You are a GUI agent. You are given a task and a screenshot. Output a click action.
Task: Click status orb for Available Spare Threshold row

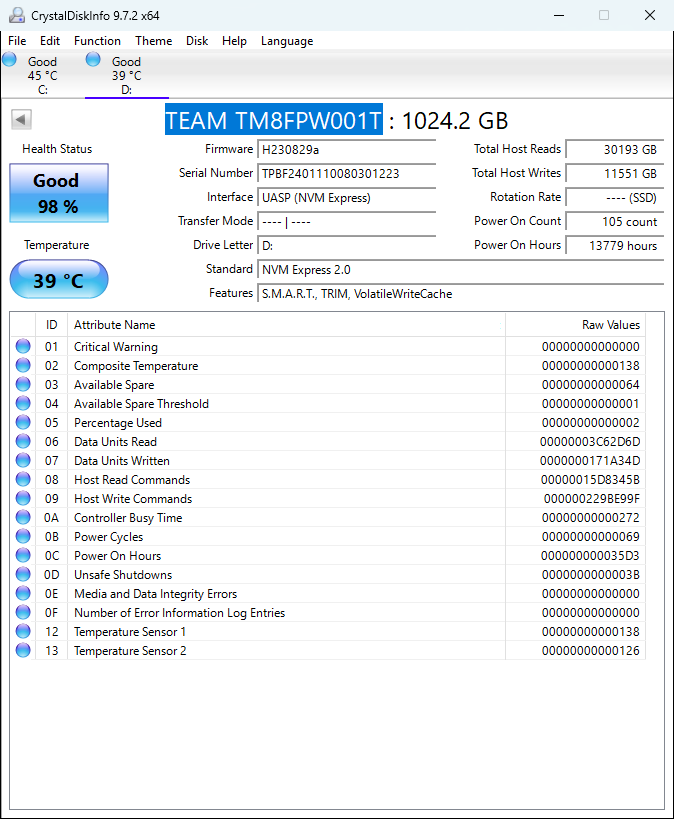coord(23,403)
